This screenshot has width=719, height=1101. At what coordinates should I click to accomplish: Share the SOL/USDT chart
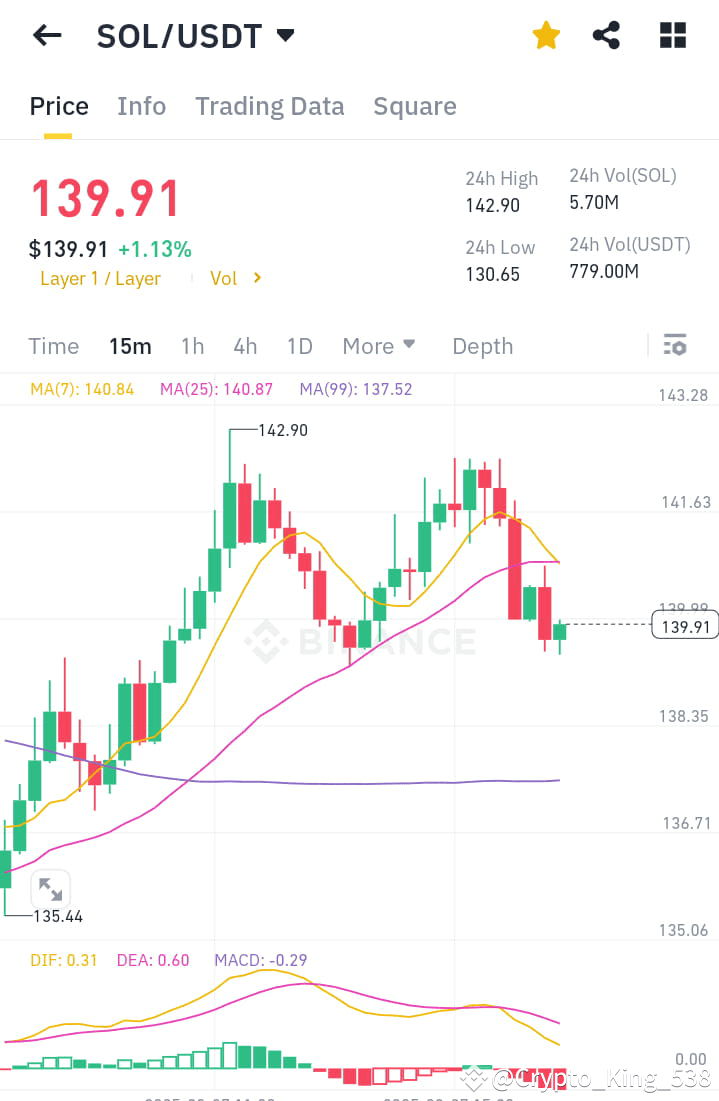click(x=606, y=34)
